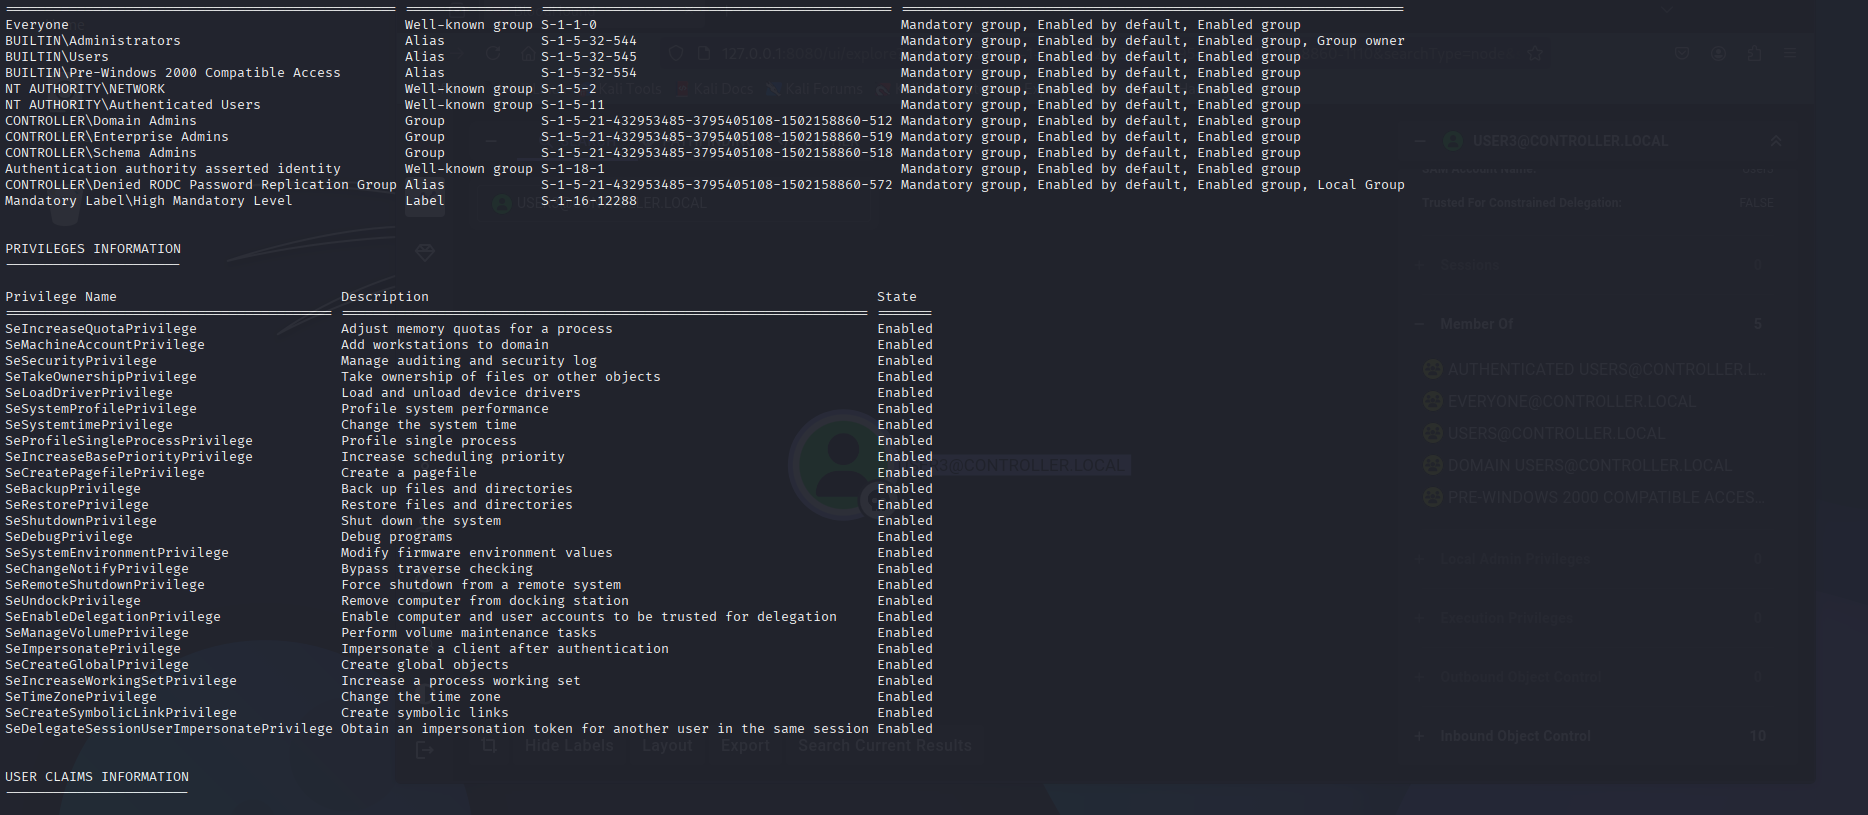Image resolution: width=1868 pixels, height=815 pixels.
Task: Click 'BUILTIN\Administrators' group line
Action: coord(93,41)
